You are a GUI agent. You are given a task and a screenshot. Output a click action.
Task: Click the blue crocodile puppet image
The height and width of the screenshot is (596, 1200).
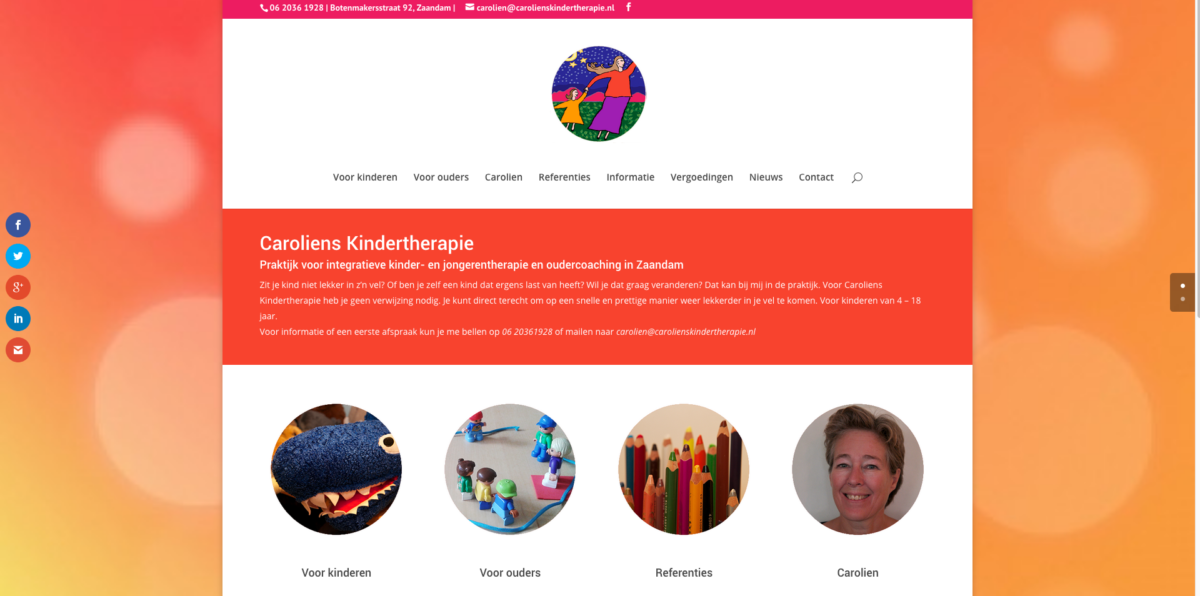[x=336, y=469]
